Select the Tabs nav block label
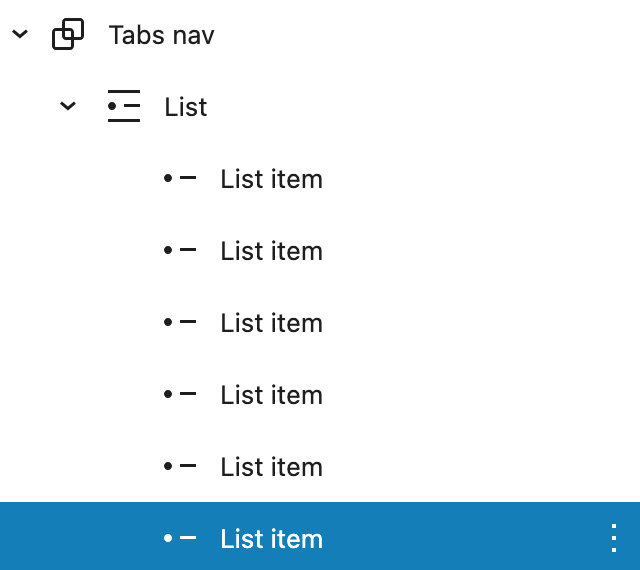 [x=161, y=35]
